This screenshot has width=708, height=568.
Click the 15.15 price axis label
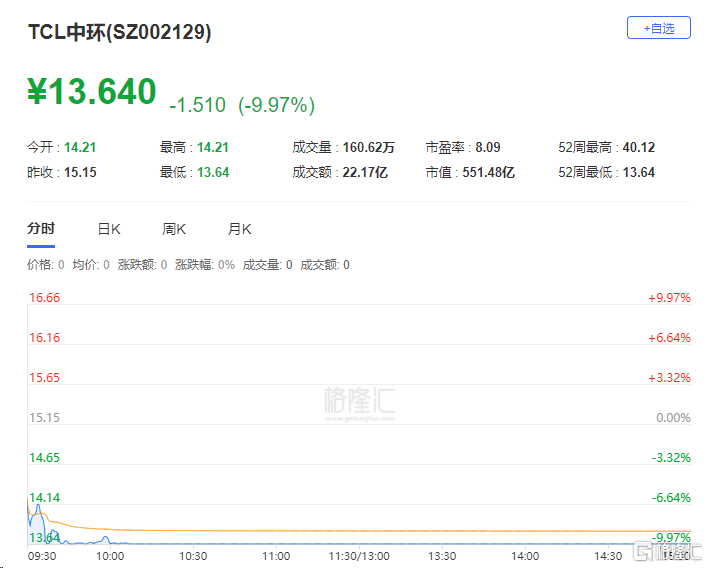tap(44, 418)
